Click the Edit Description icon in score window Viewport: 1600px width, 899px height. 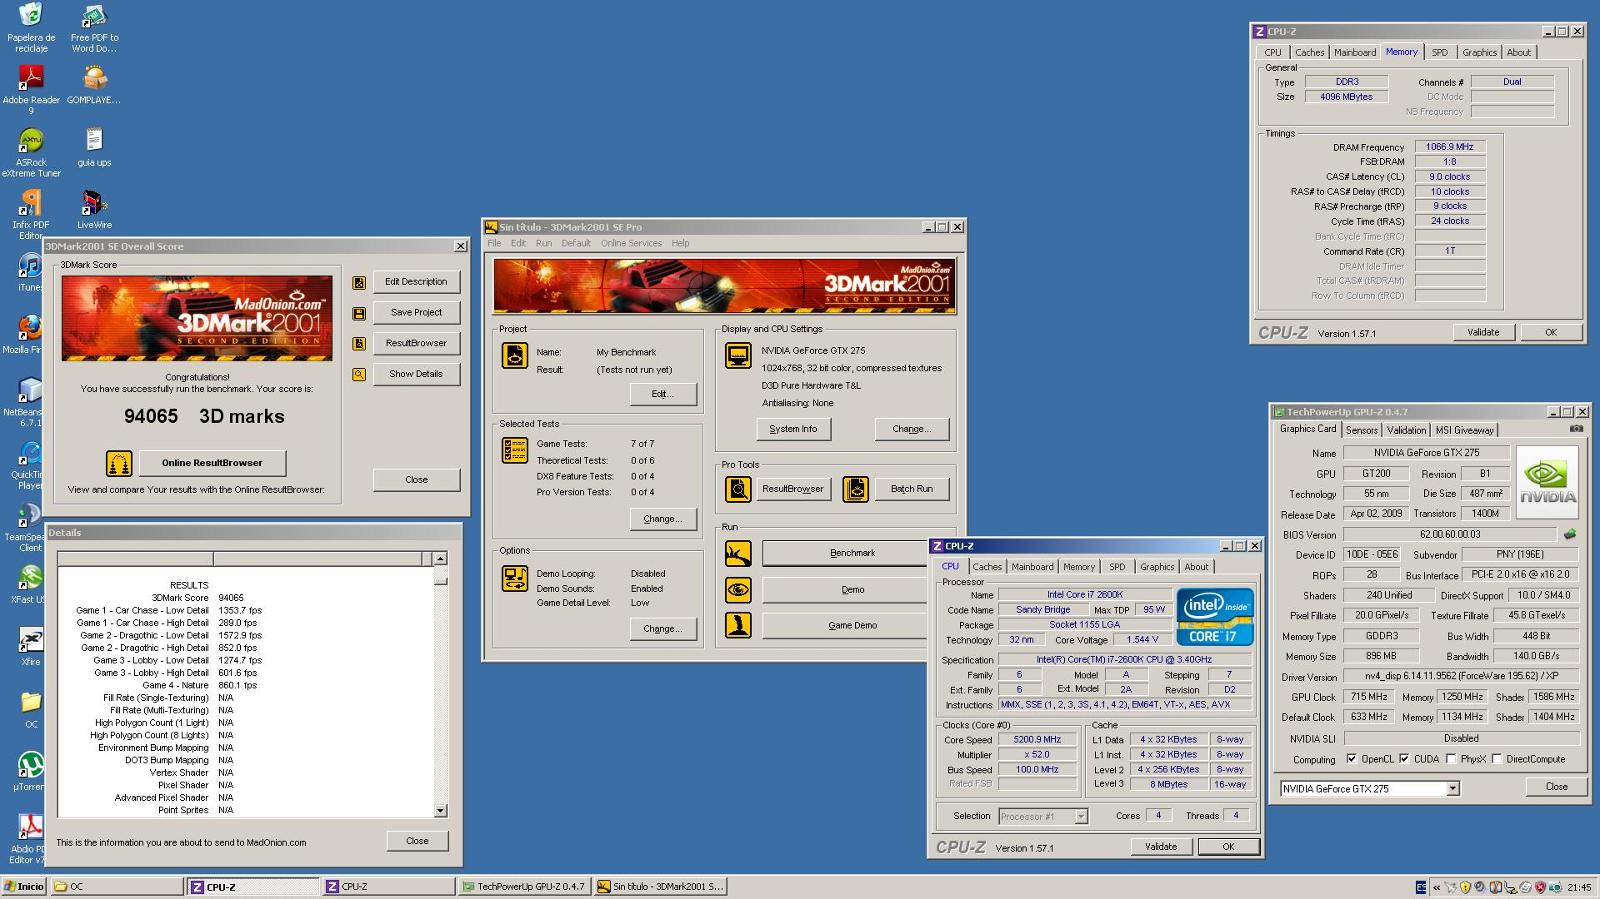(359, 283)
